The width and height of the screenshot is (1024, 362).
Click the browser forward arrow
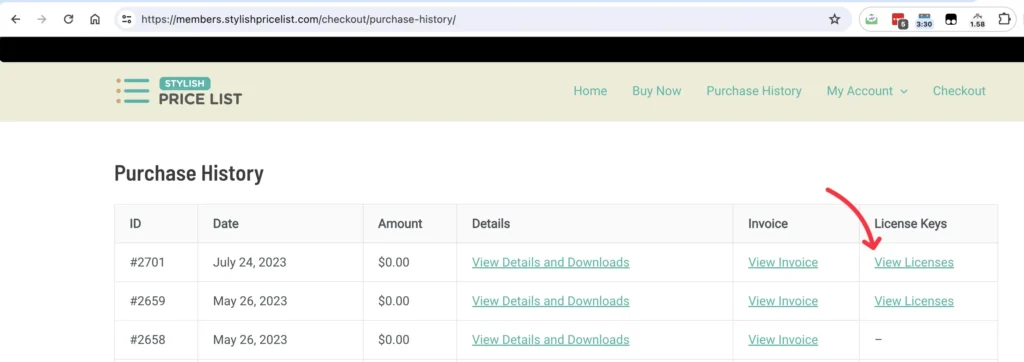[42, 20]
